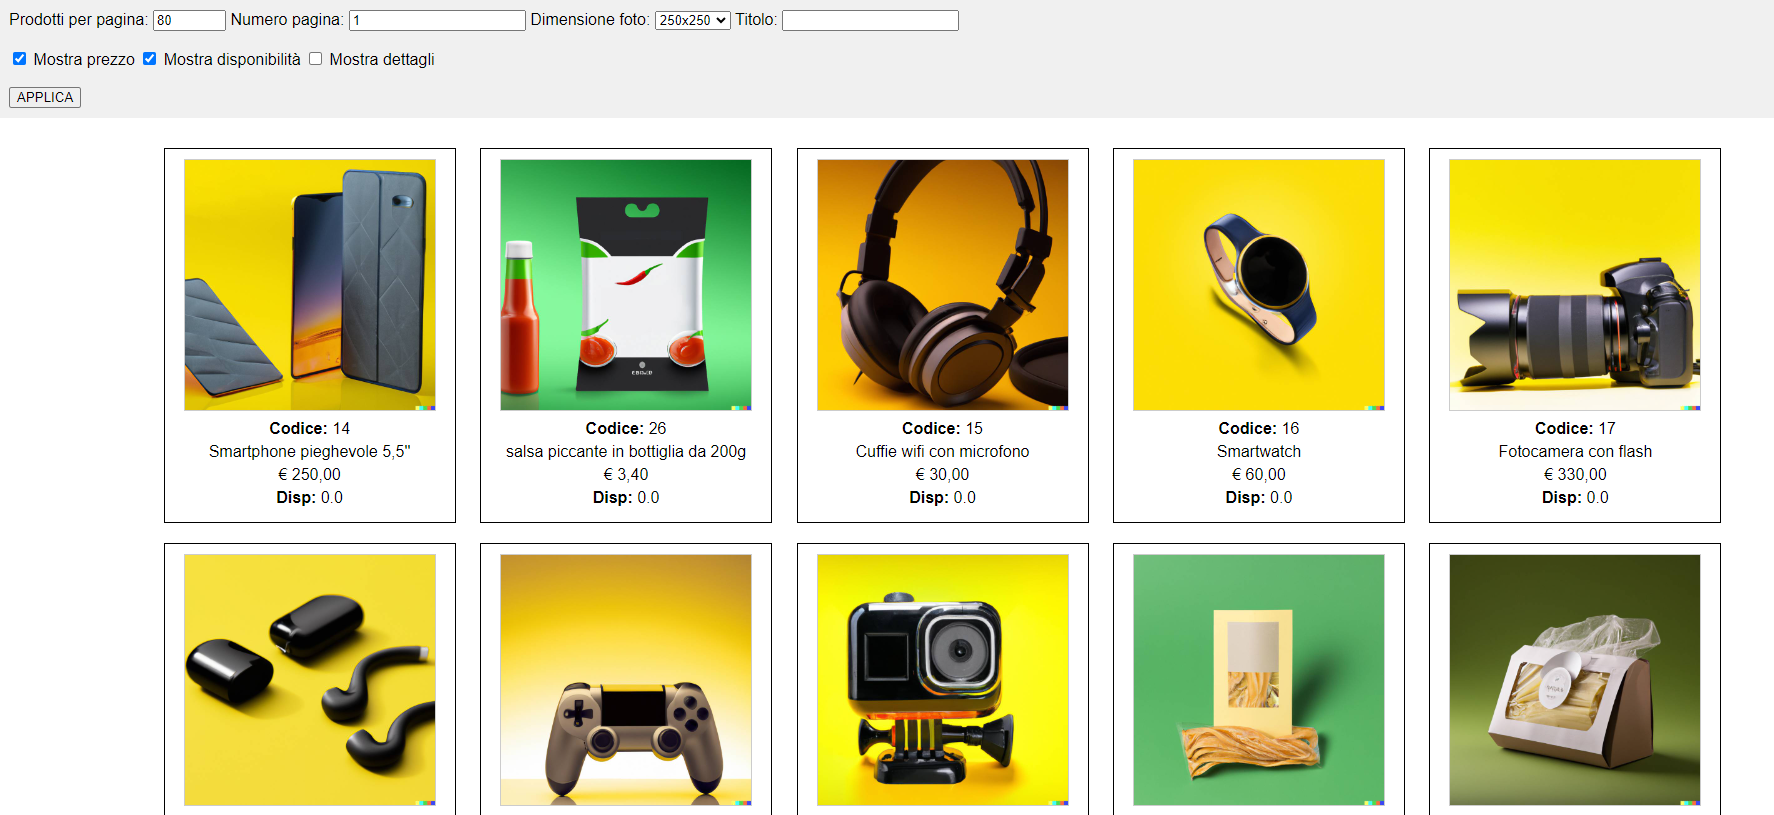Click the Smartphone pieghevole 5,5" title

[310, 452]
